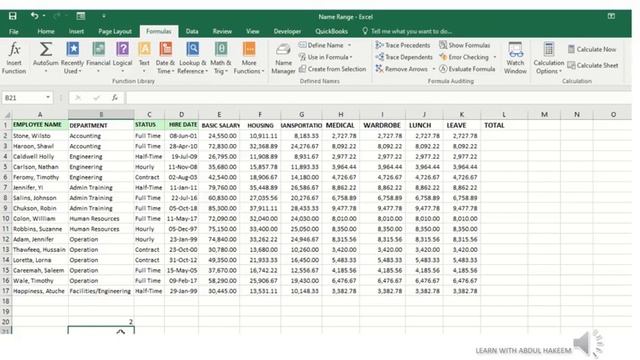This screenshot has height=360, width=640.
Task: Open Lookup & Reference functions icon
Action: pos(193,49)
